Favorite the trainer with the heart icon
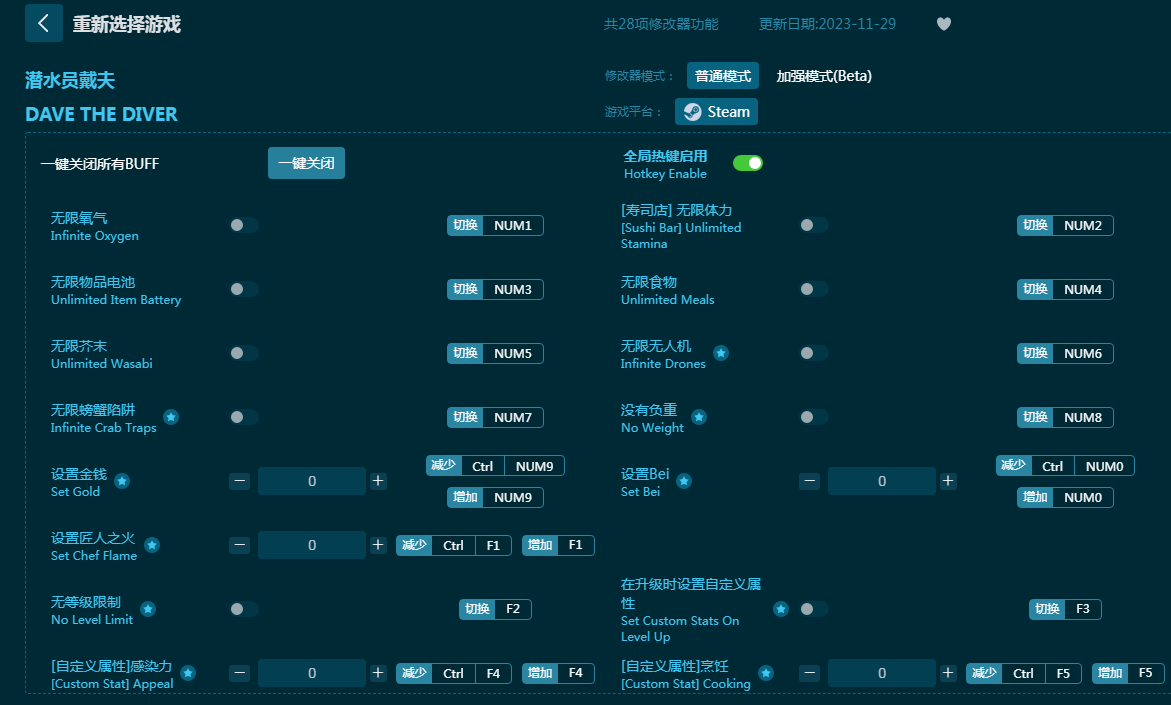The height and width of the screenshot is (705, 1171). click(944, 24)
